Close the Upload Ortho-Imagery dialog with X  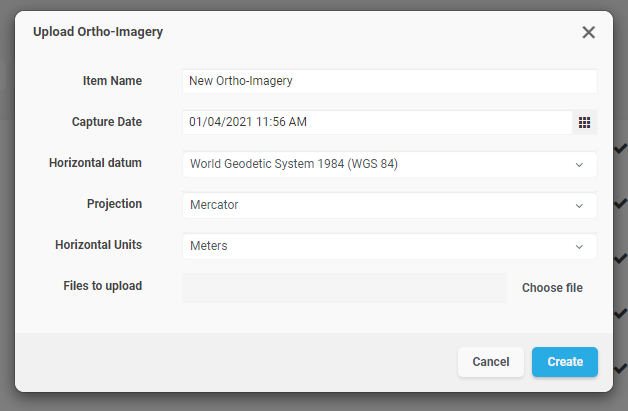588,32
